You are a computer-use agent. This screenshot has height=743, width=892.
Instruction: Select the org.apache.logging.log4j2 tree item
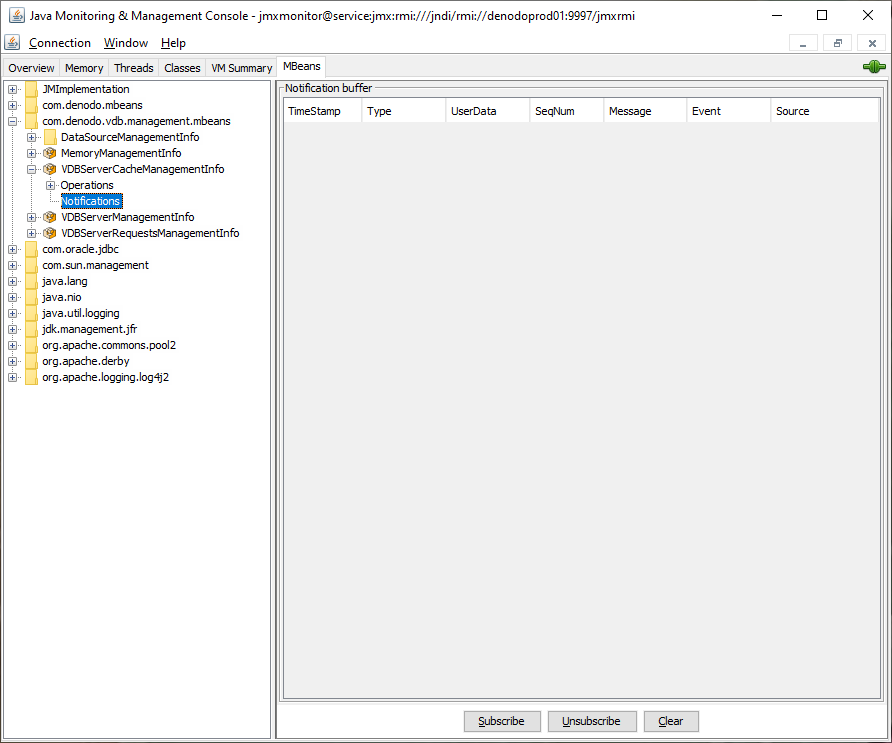105,377
